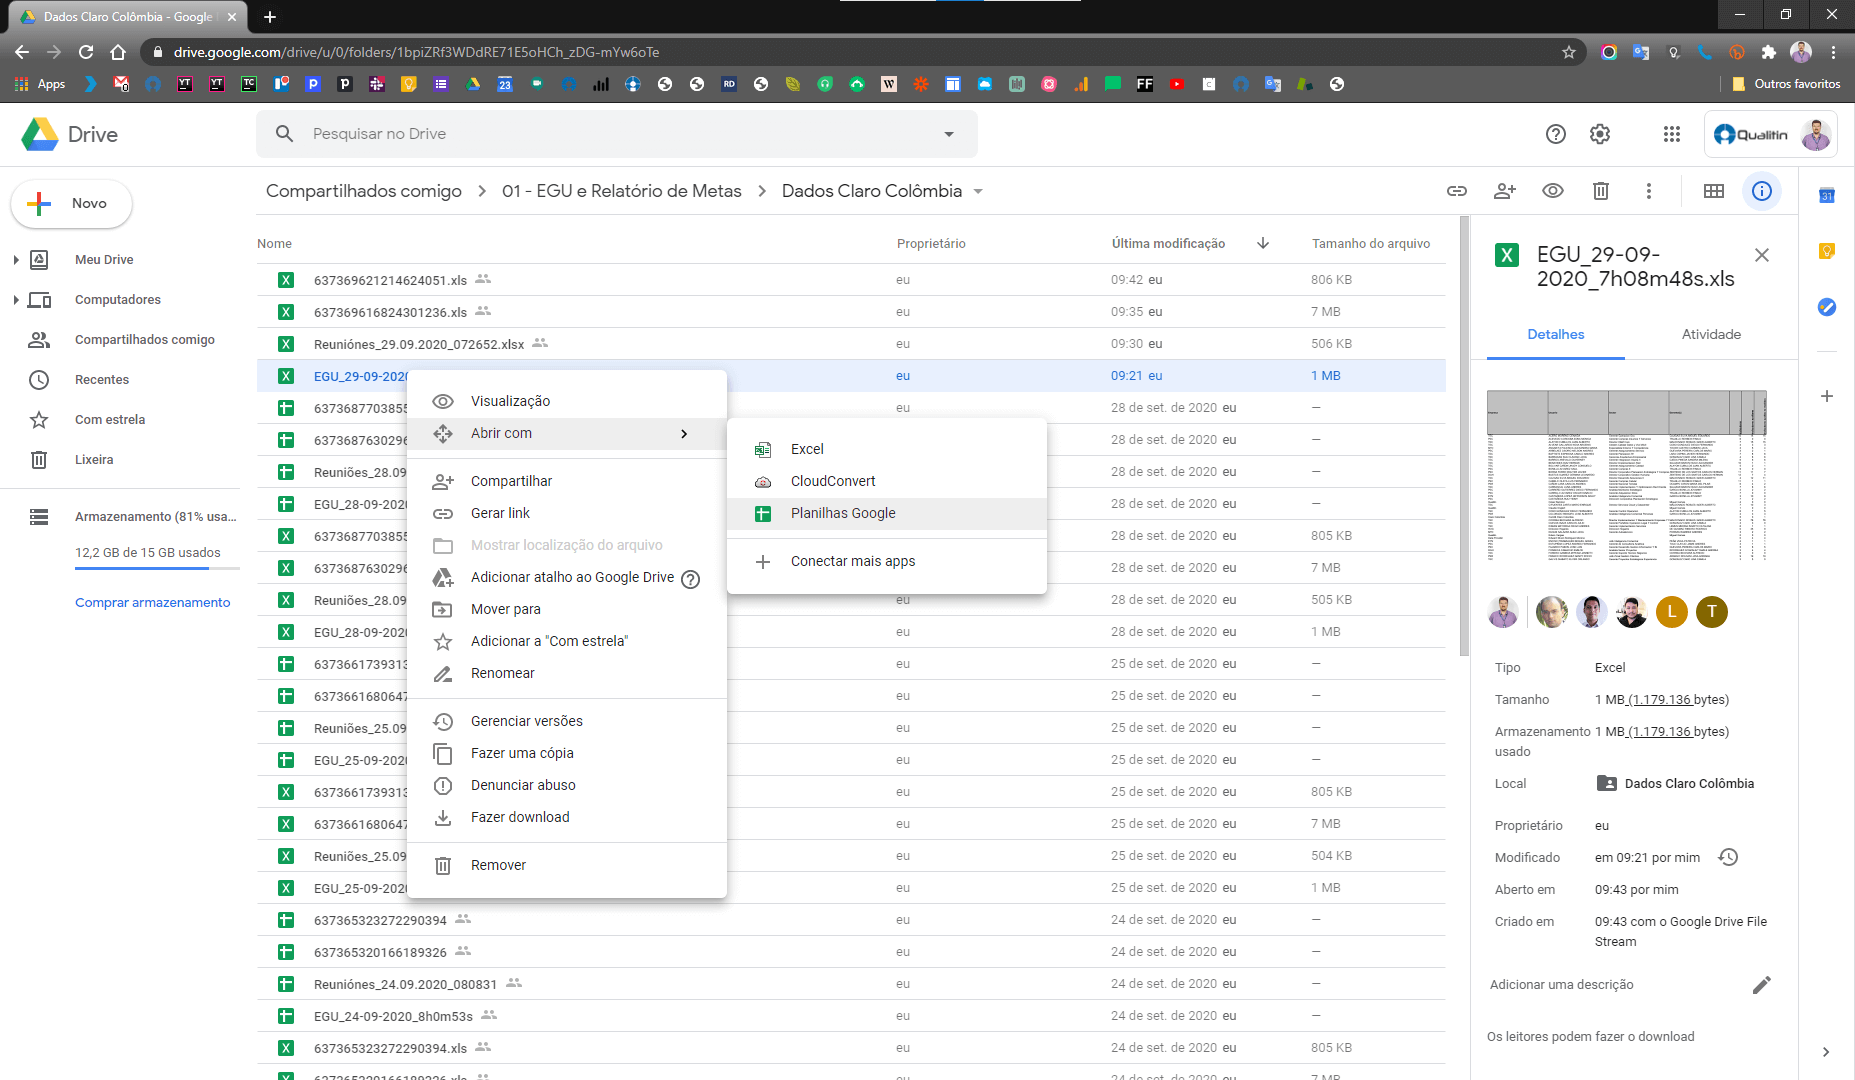Screen dimensions: 1855x1080
Task: Click the trash remove icon in toolbar
Action: pyautogui.click(x=1601, y=191)
